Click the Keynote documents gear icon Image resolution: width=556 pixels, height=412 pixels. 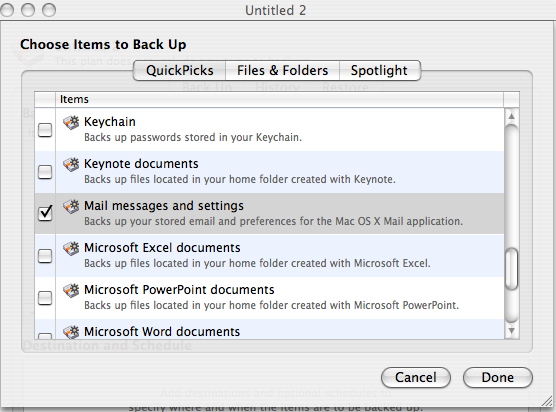[x=71, y=164]
